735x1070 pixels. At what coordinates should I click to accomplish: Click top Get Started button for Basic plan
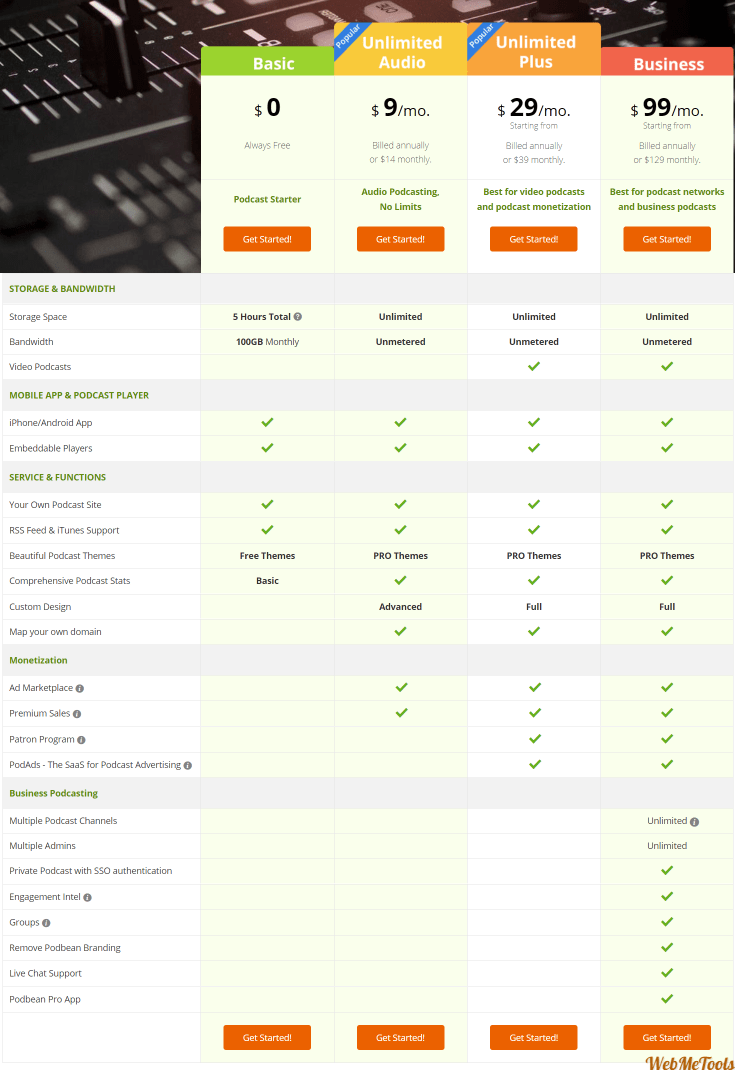pyautogui.click(x=267, y=239)
